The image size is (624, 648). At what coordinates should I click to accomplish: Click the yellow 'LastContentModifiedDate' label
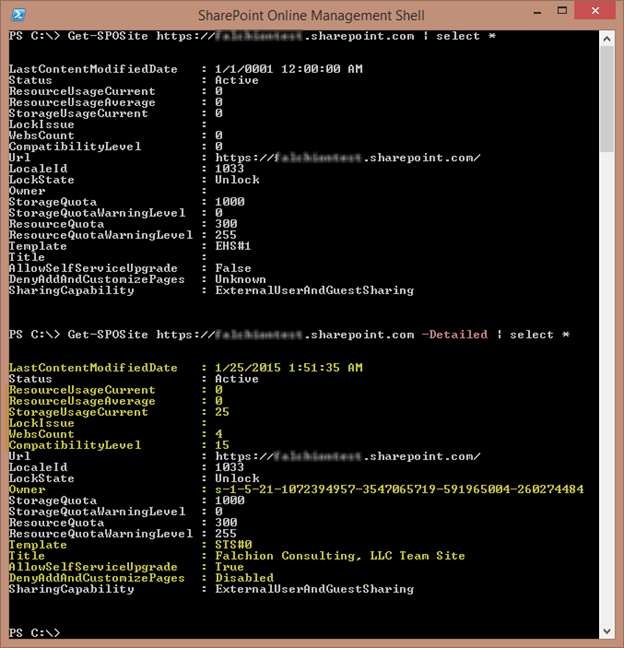pos(93,368)
